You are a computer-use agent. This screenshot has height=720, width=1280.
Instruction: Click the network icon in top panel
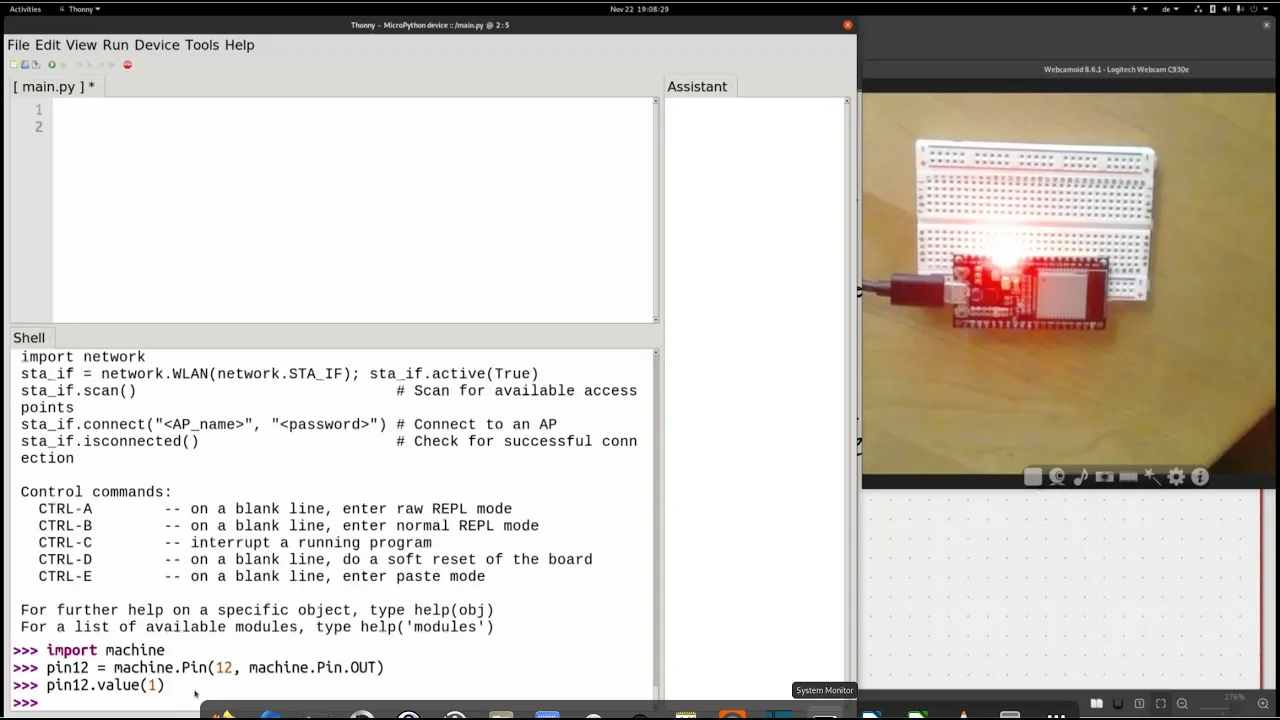coord(1198,9)
